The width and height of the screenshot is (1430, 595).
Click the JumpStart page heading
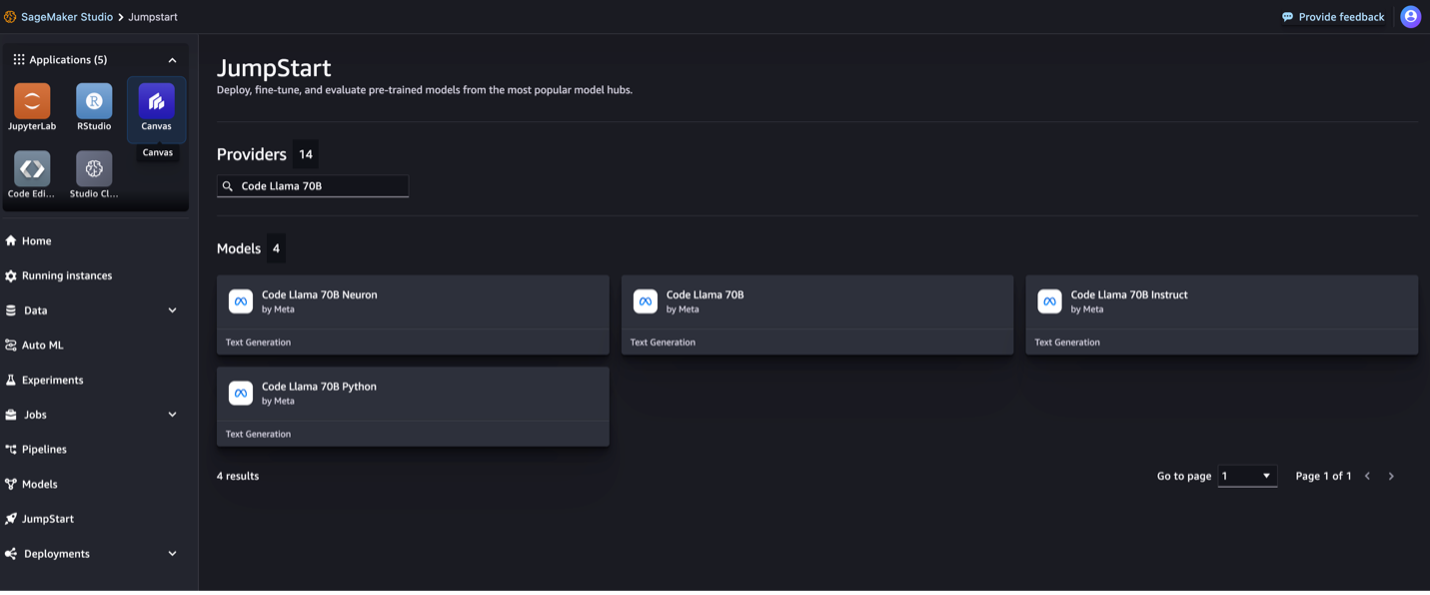[274, 68]
